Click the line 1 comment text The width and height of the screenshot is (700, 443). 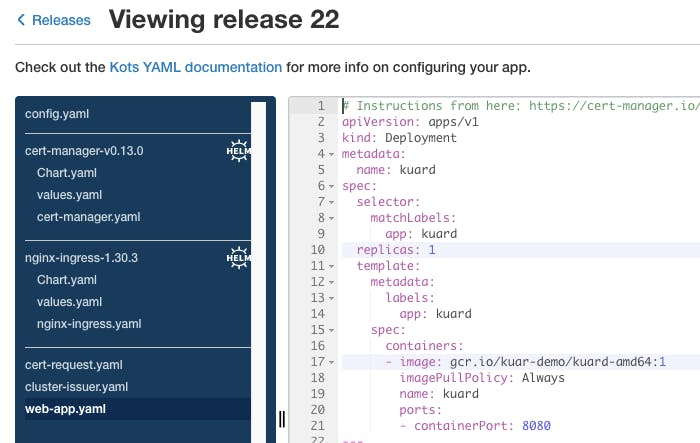click(521, 106)
